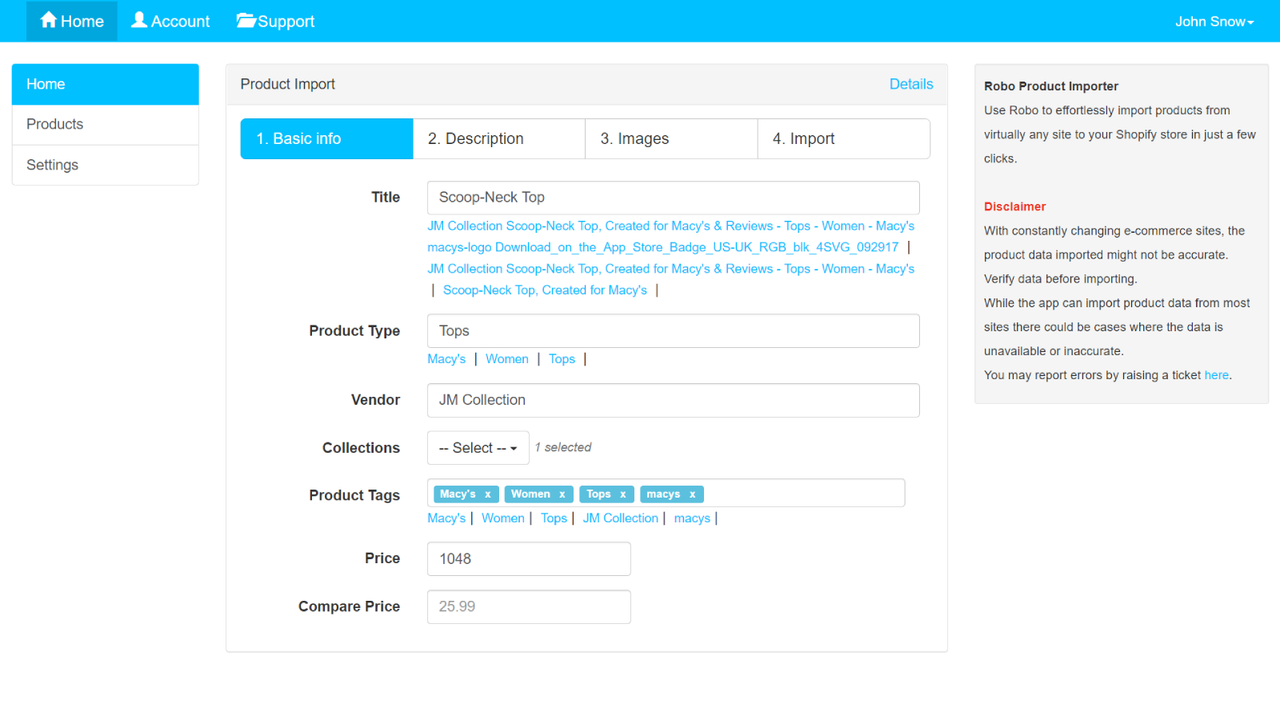
Task: Click the '1 selected' collections text
Action: click(x=563, y=447)
